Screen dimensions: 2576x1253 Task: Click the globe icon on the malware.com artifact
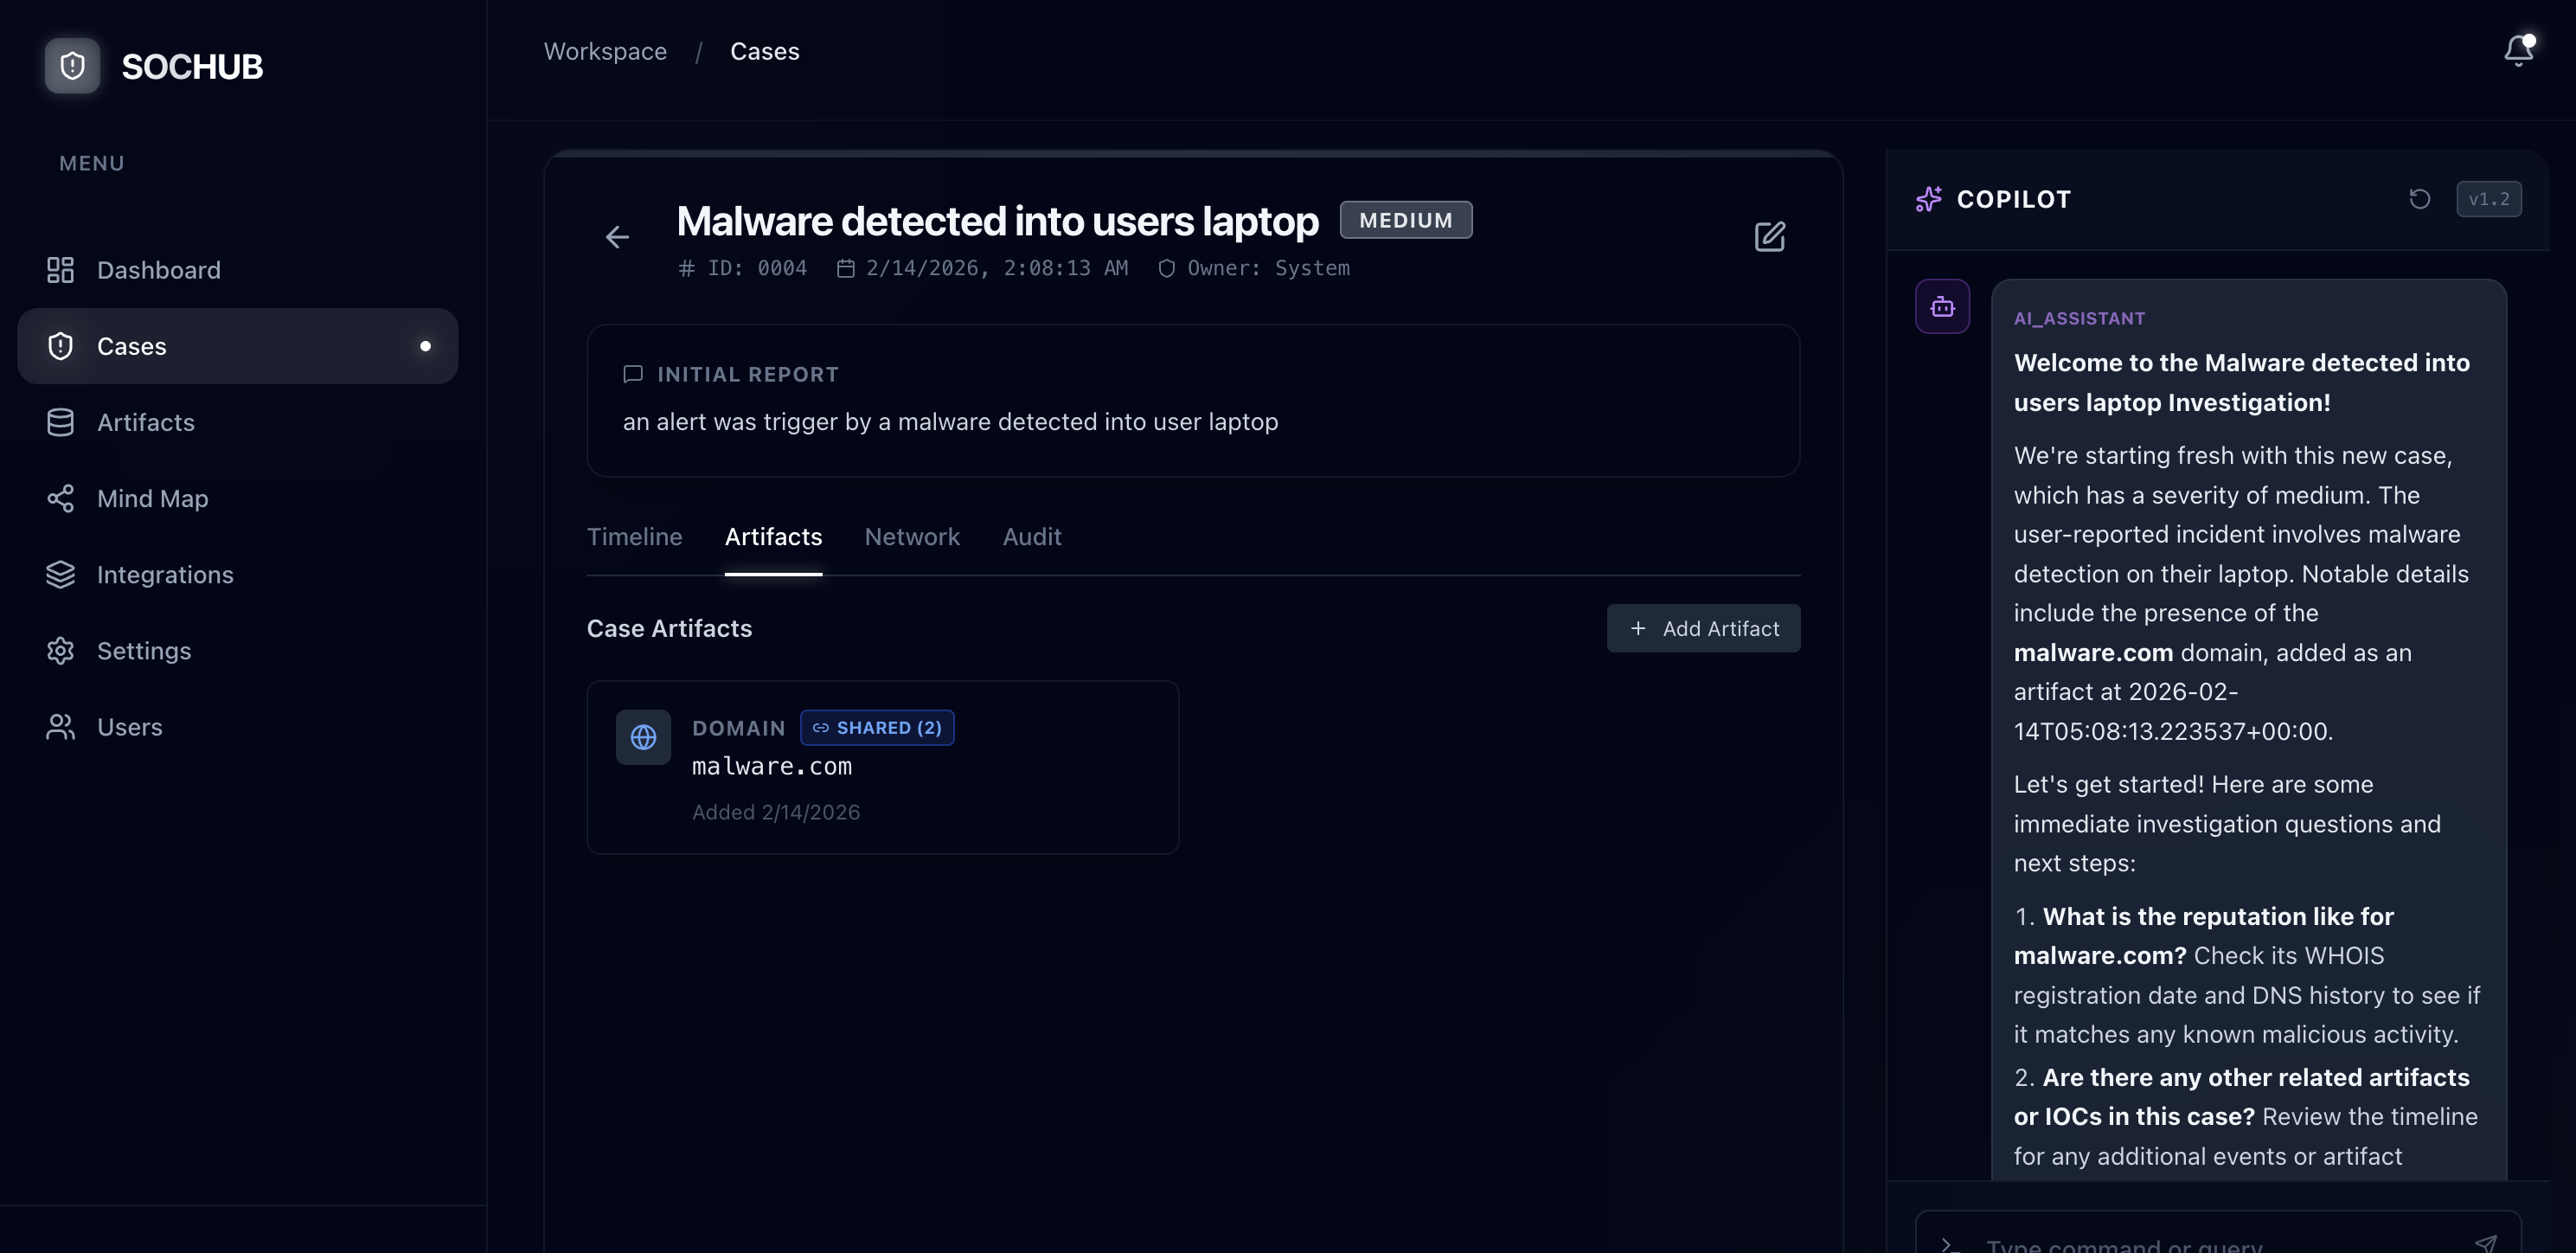tap(643, 737)
